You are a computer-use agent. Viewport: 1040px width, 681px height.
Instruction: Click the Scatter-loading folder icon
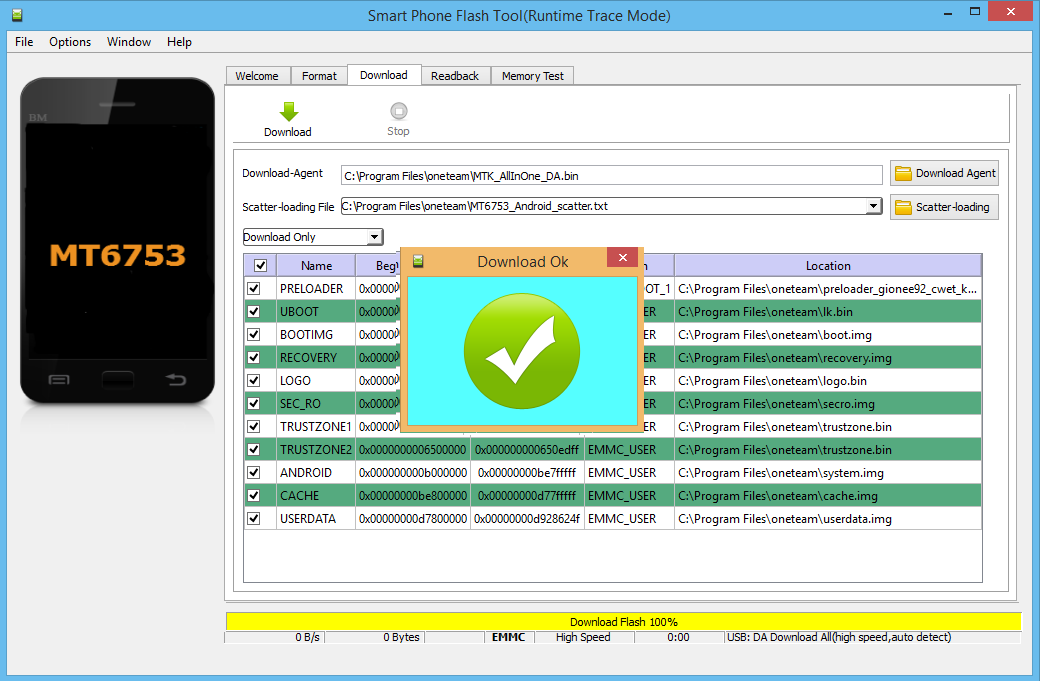click(903, 207)
